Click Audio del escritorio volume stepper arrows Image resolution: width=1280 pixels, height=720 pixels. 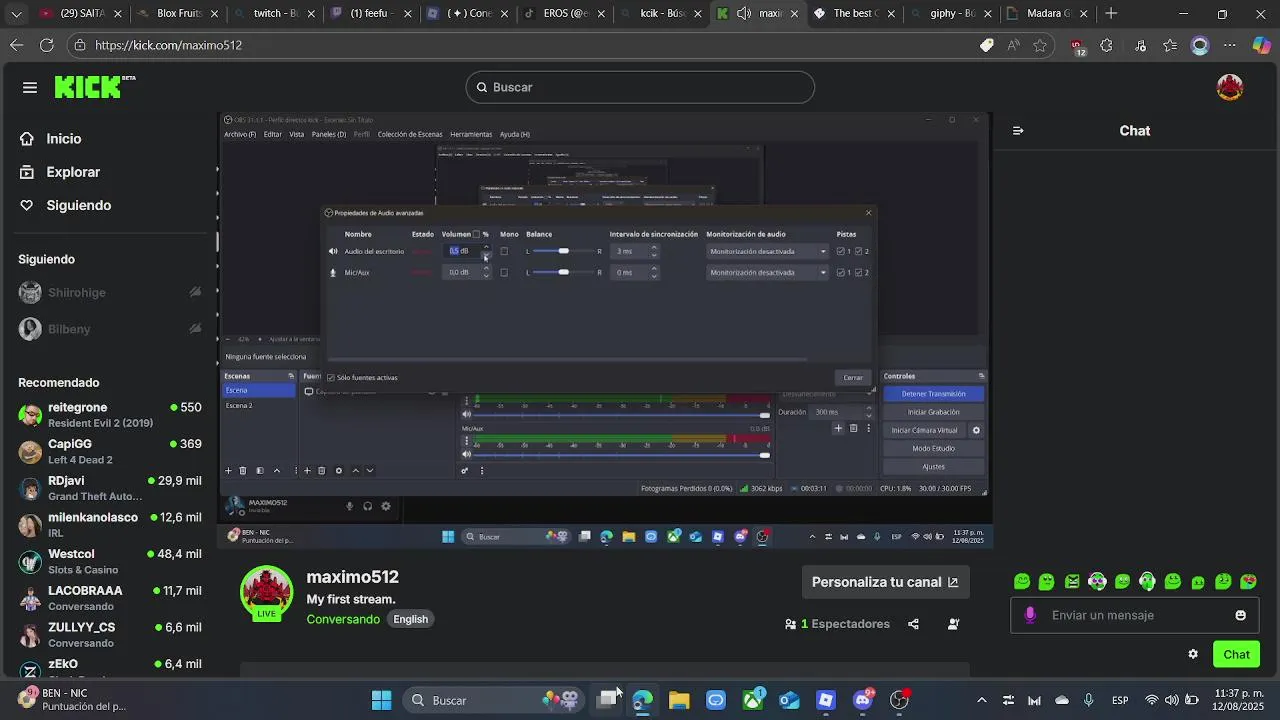tap(486, 251)
